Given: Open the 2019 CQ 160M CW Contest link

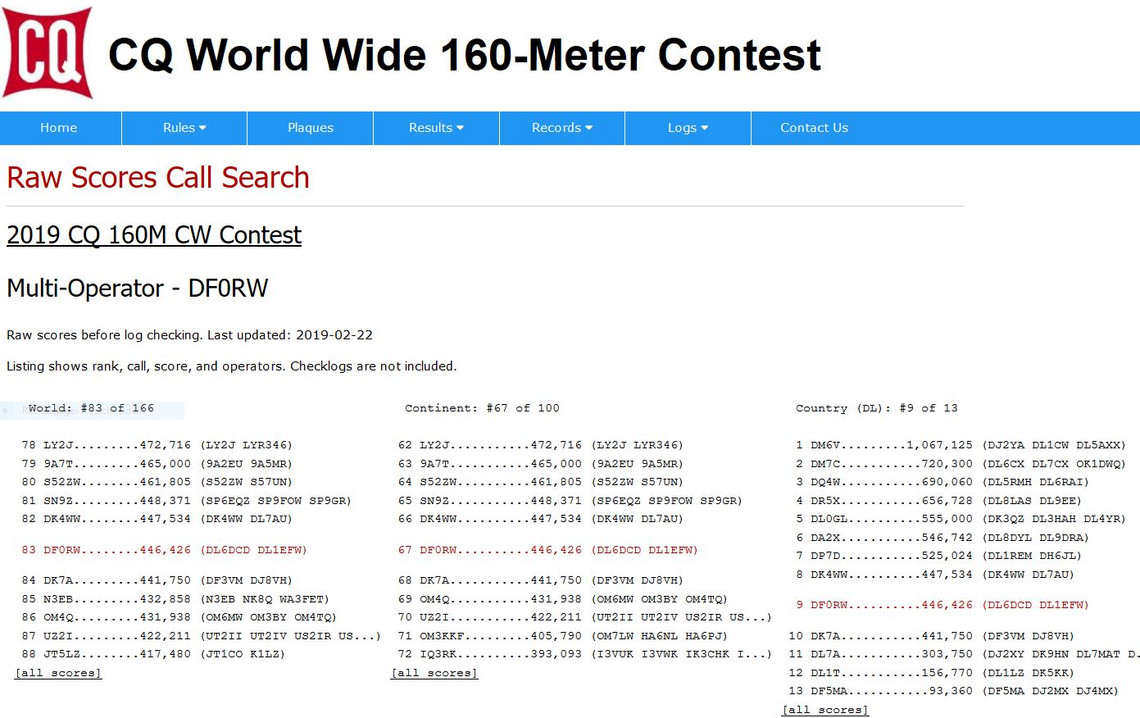Looking at the screenshot, I should point(154,235).
